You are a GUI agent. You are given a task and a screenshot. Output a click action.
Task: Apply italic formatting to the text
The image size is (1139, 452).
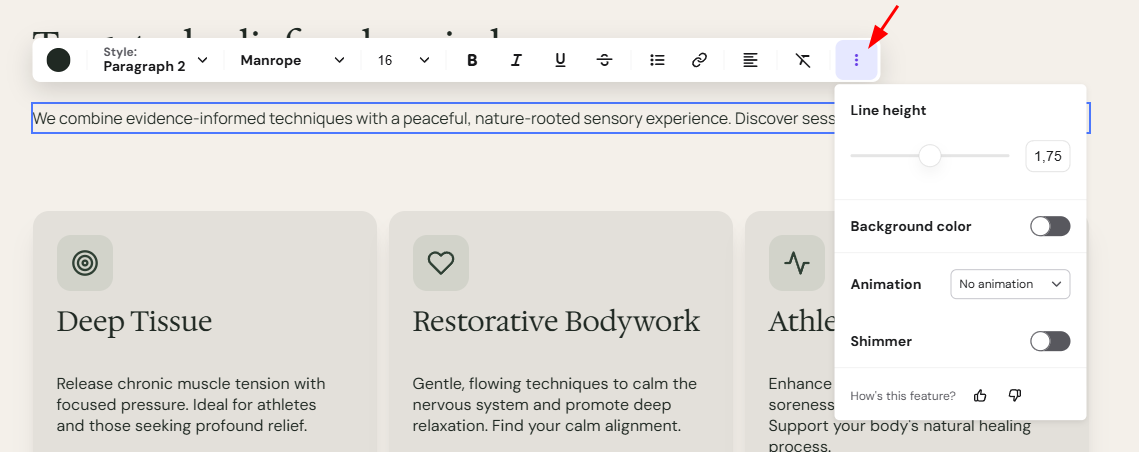[516, 60]
